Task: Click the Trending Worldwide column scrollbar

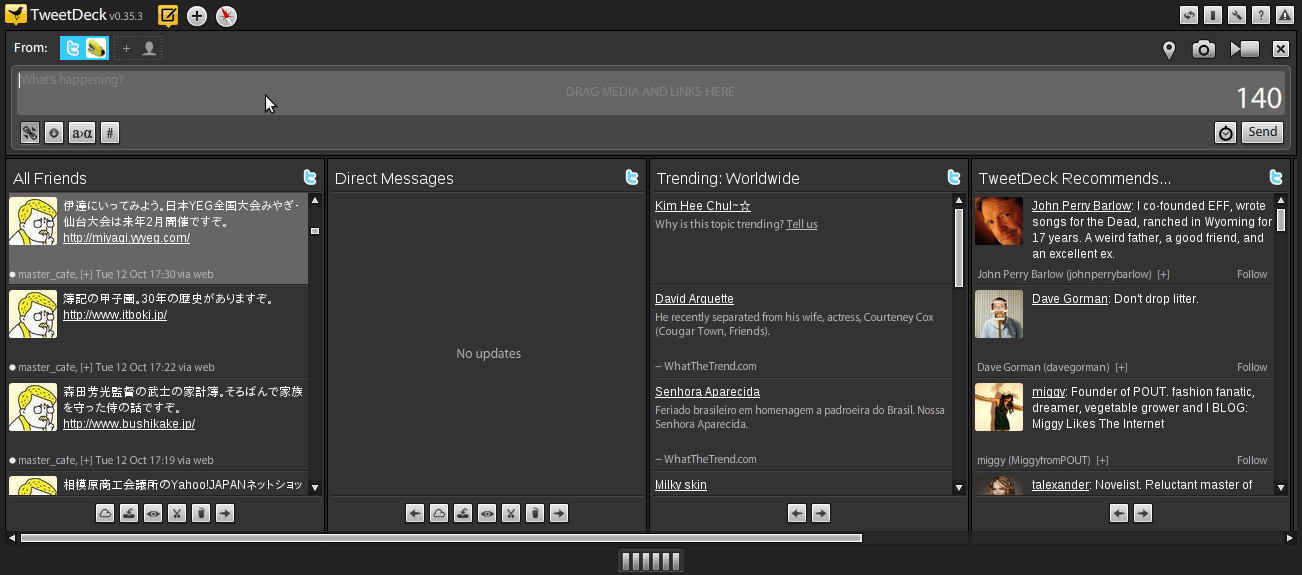Action: 959,247
